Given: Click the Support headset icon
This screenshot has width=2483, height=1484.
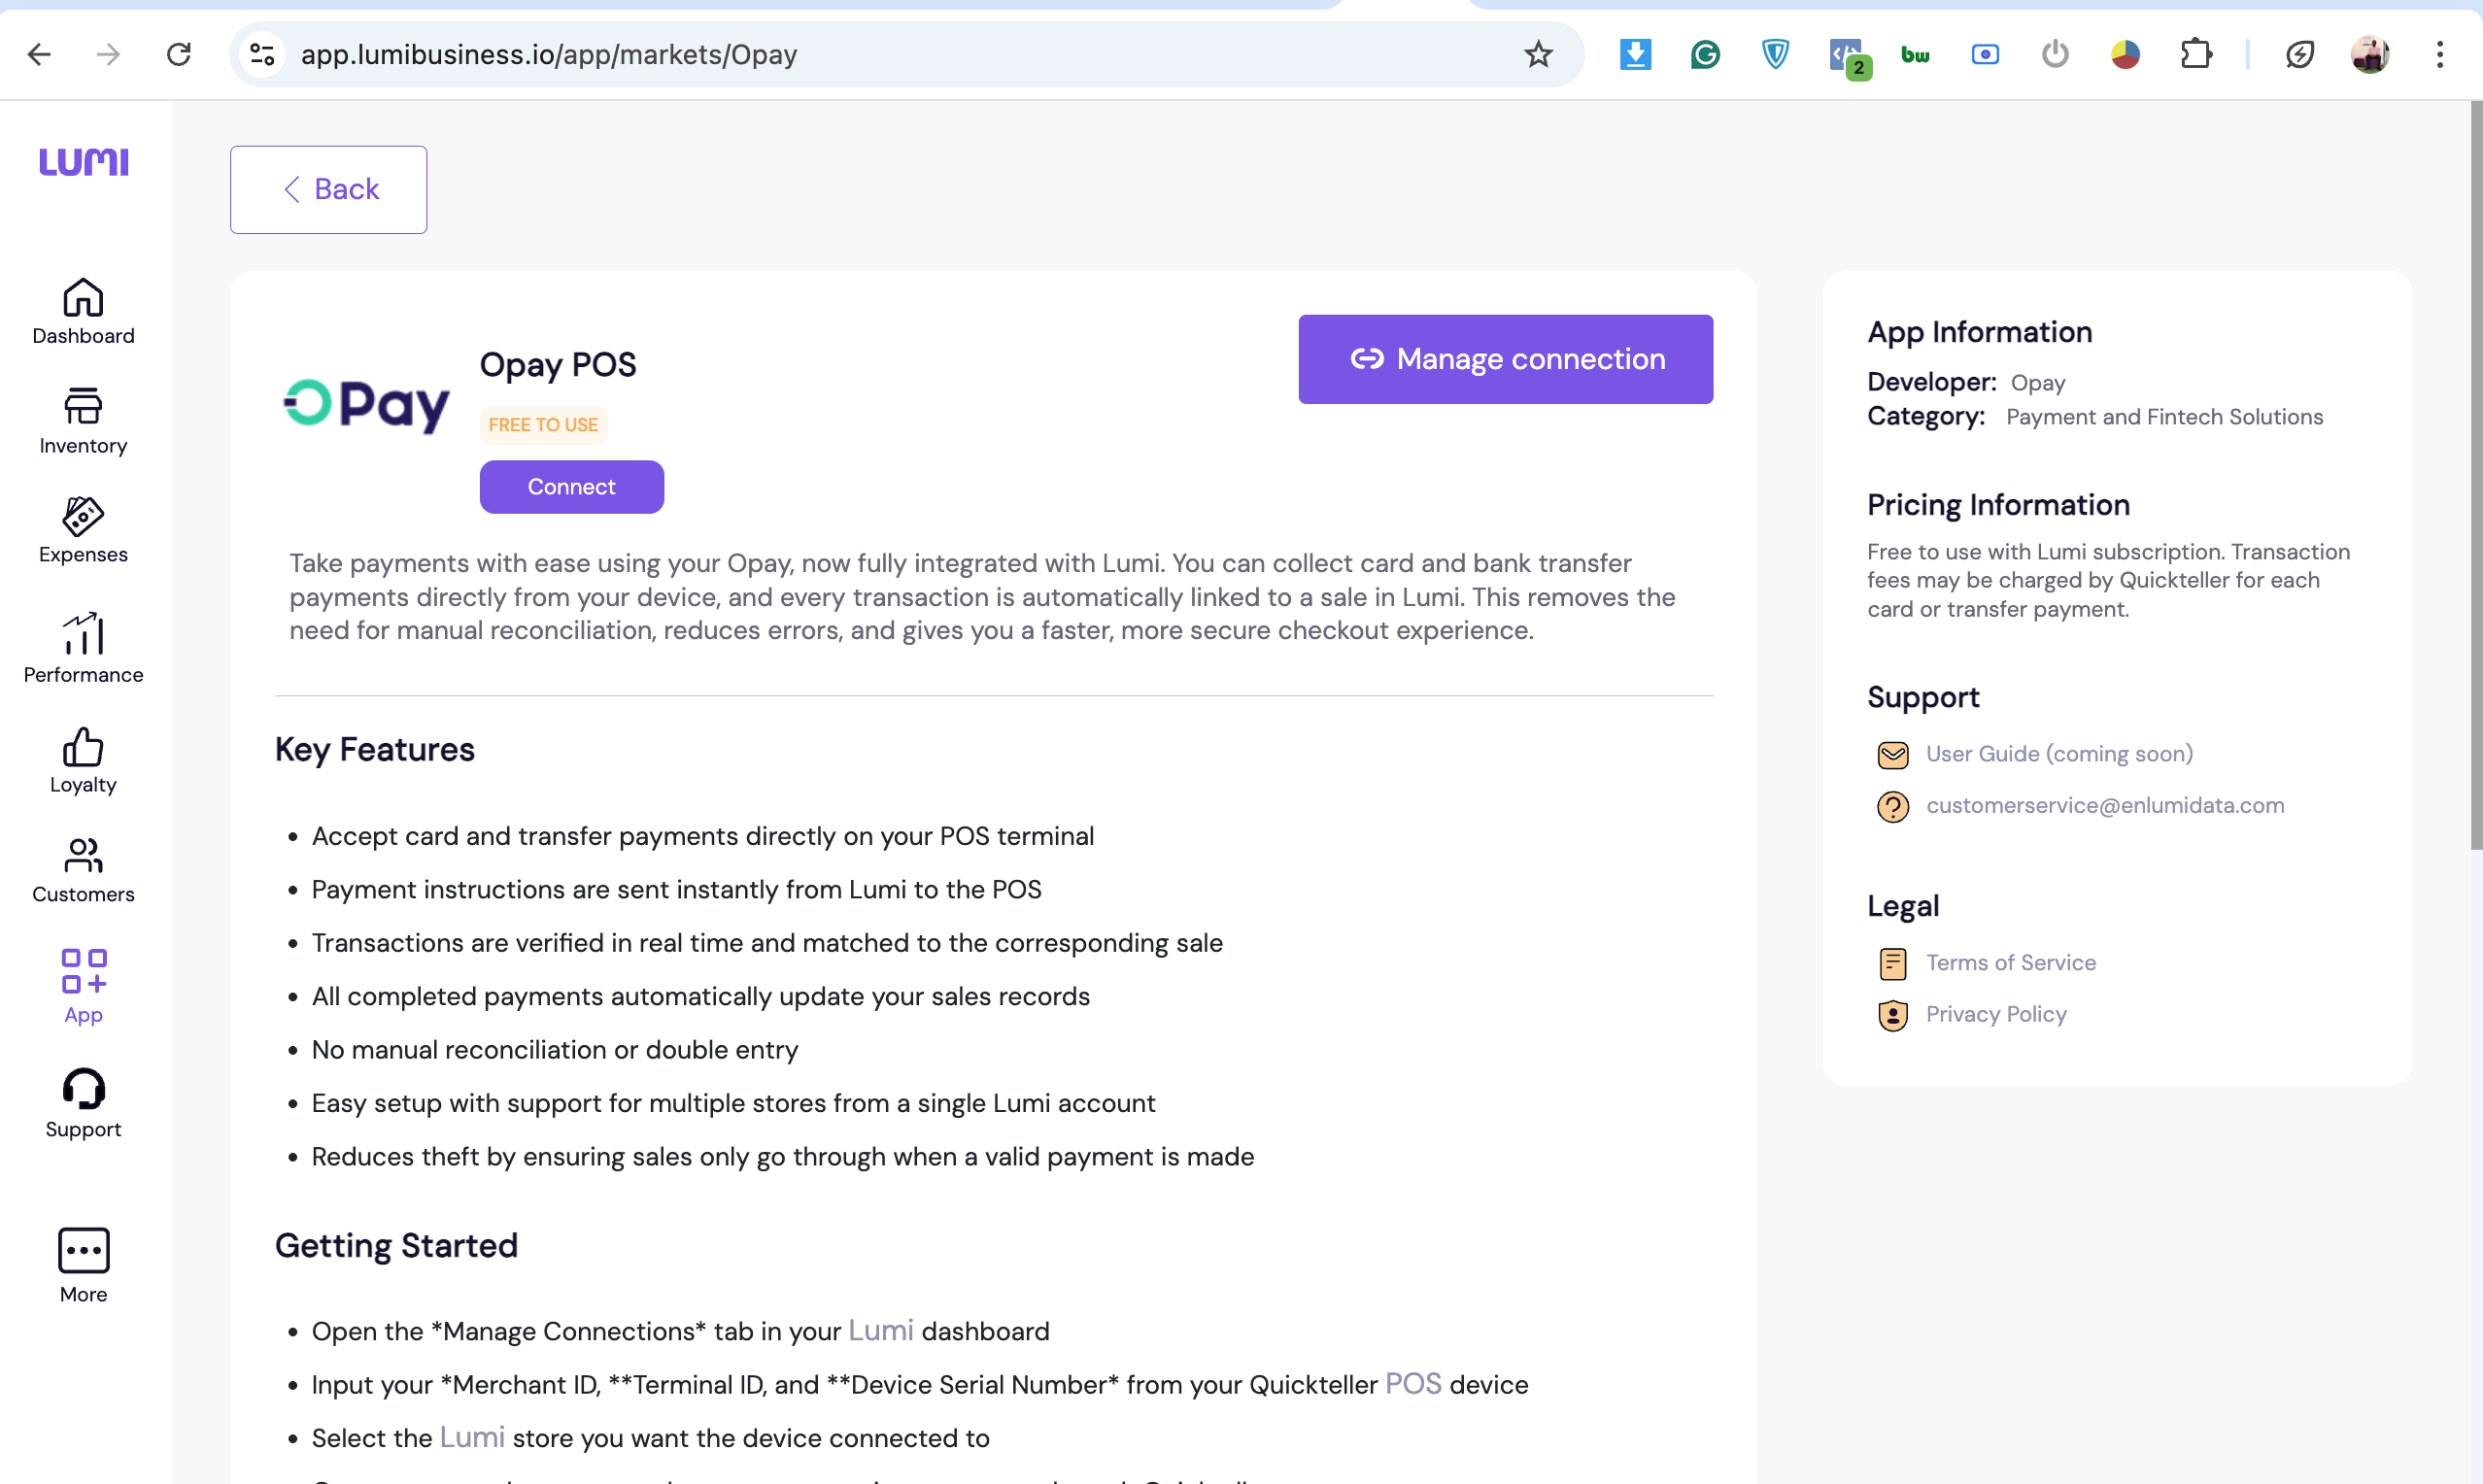Looking at the screenshot, I should pyautogui.click(x=83, y=1089).
